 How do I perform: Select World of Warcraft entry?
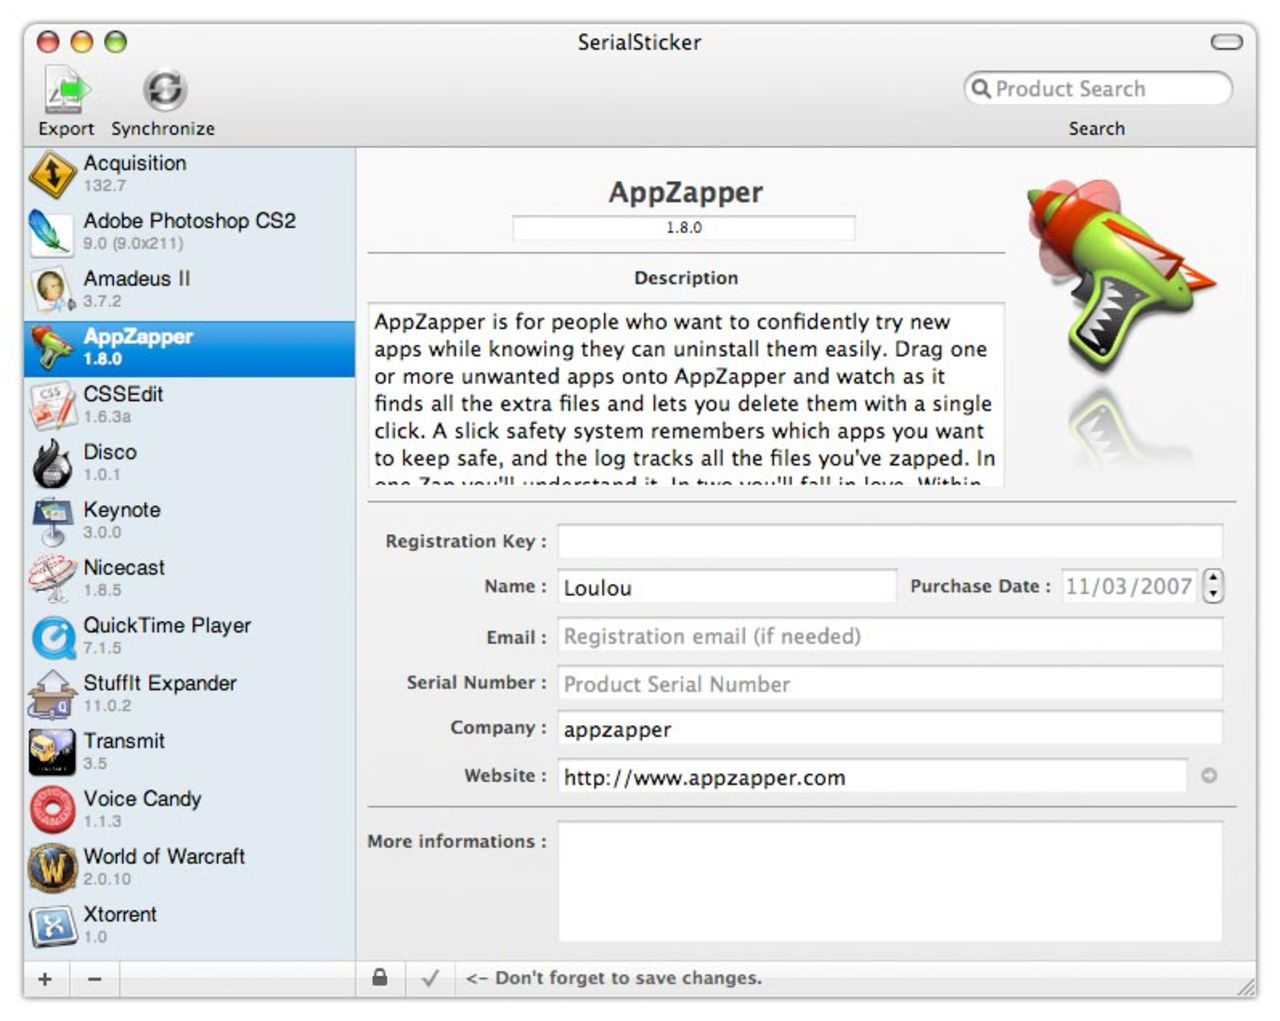[164, 867]
